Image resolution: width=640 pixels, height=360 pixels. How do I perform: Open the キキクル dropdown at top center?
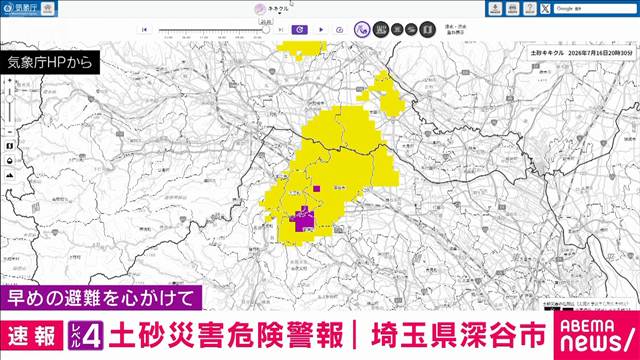click(x=272, y=9)
